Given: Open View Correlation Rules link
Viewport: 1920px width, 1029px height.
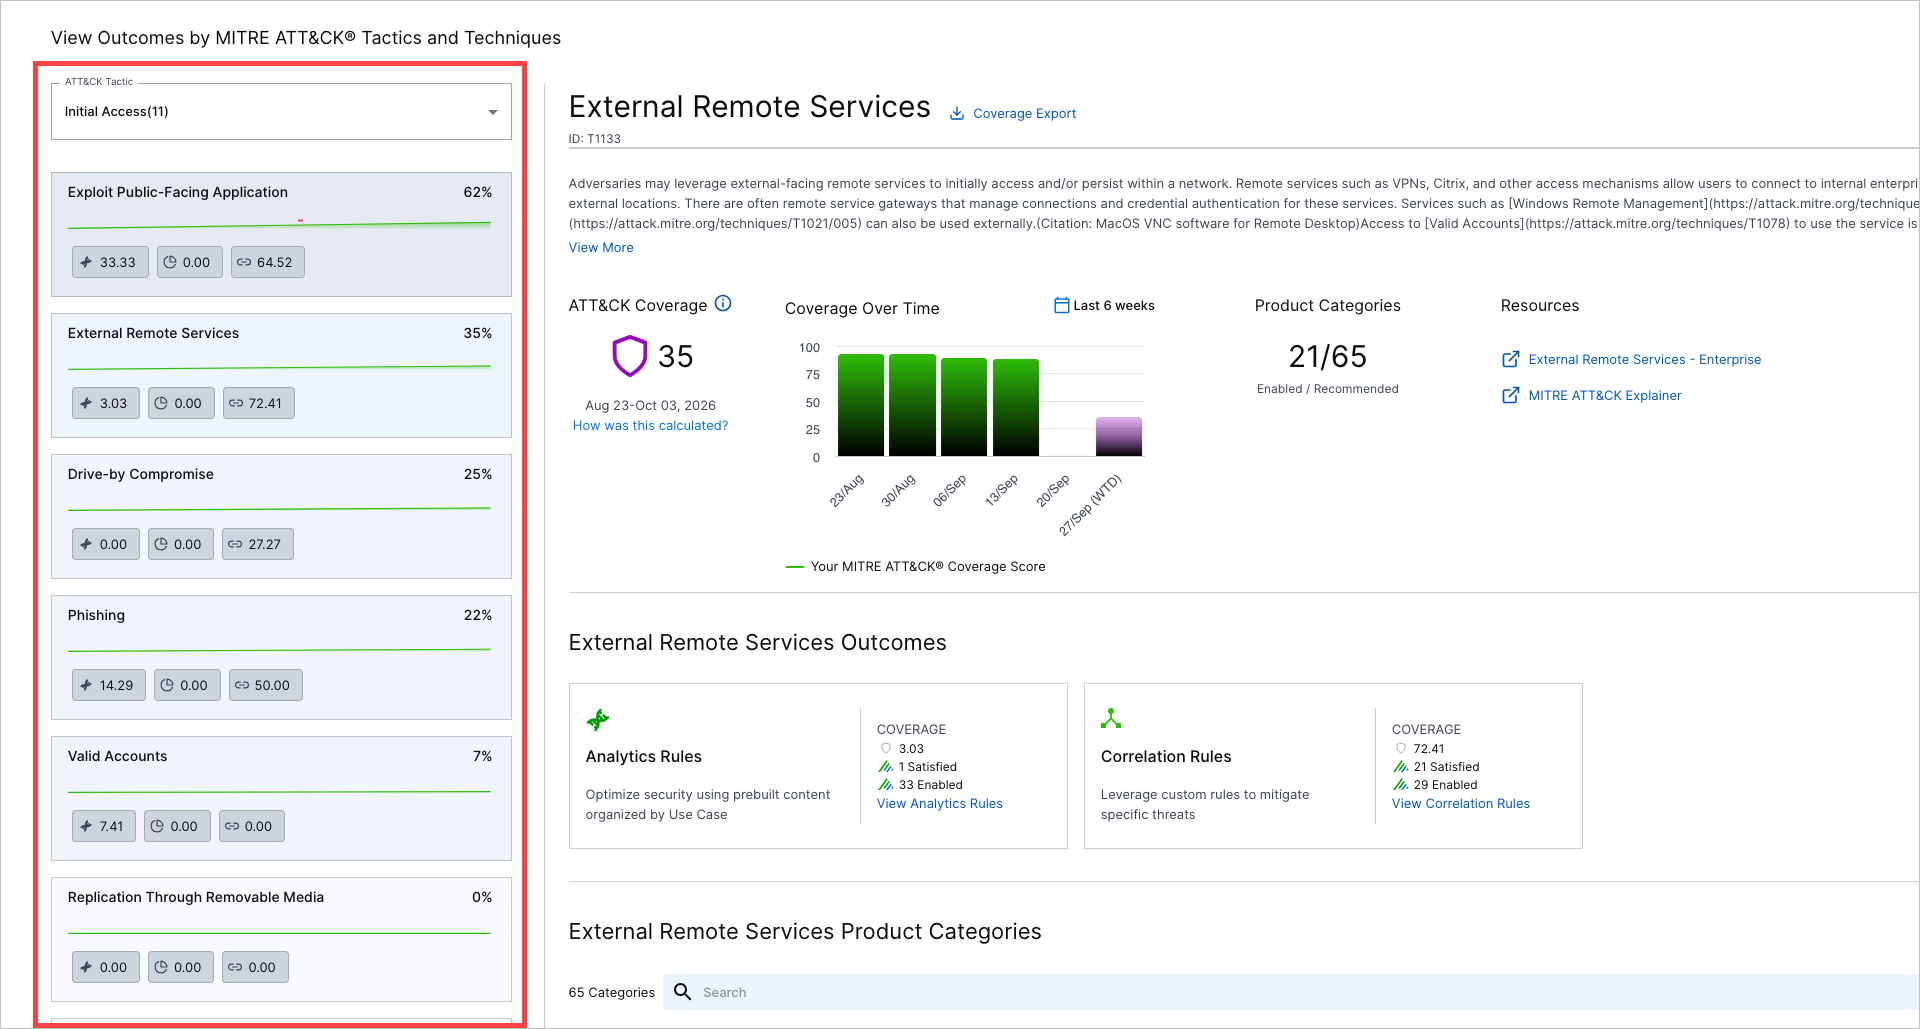Looking at the screenshot, I should pos(1461,803).
